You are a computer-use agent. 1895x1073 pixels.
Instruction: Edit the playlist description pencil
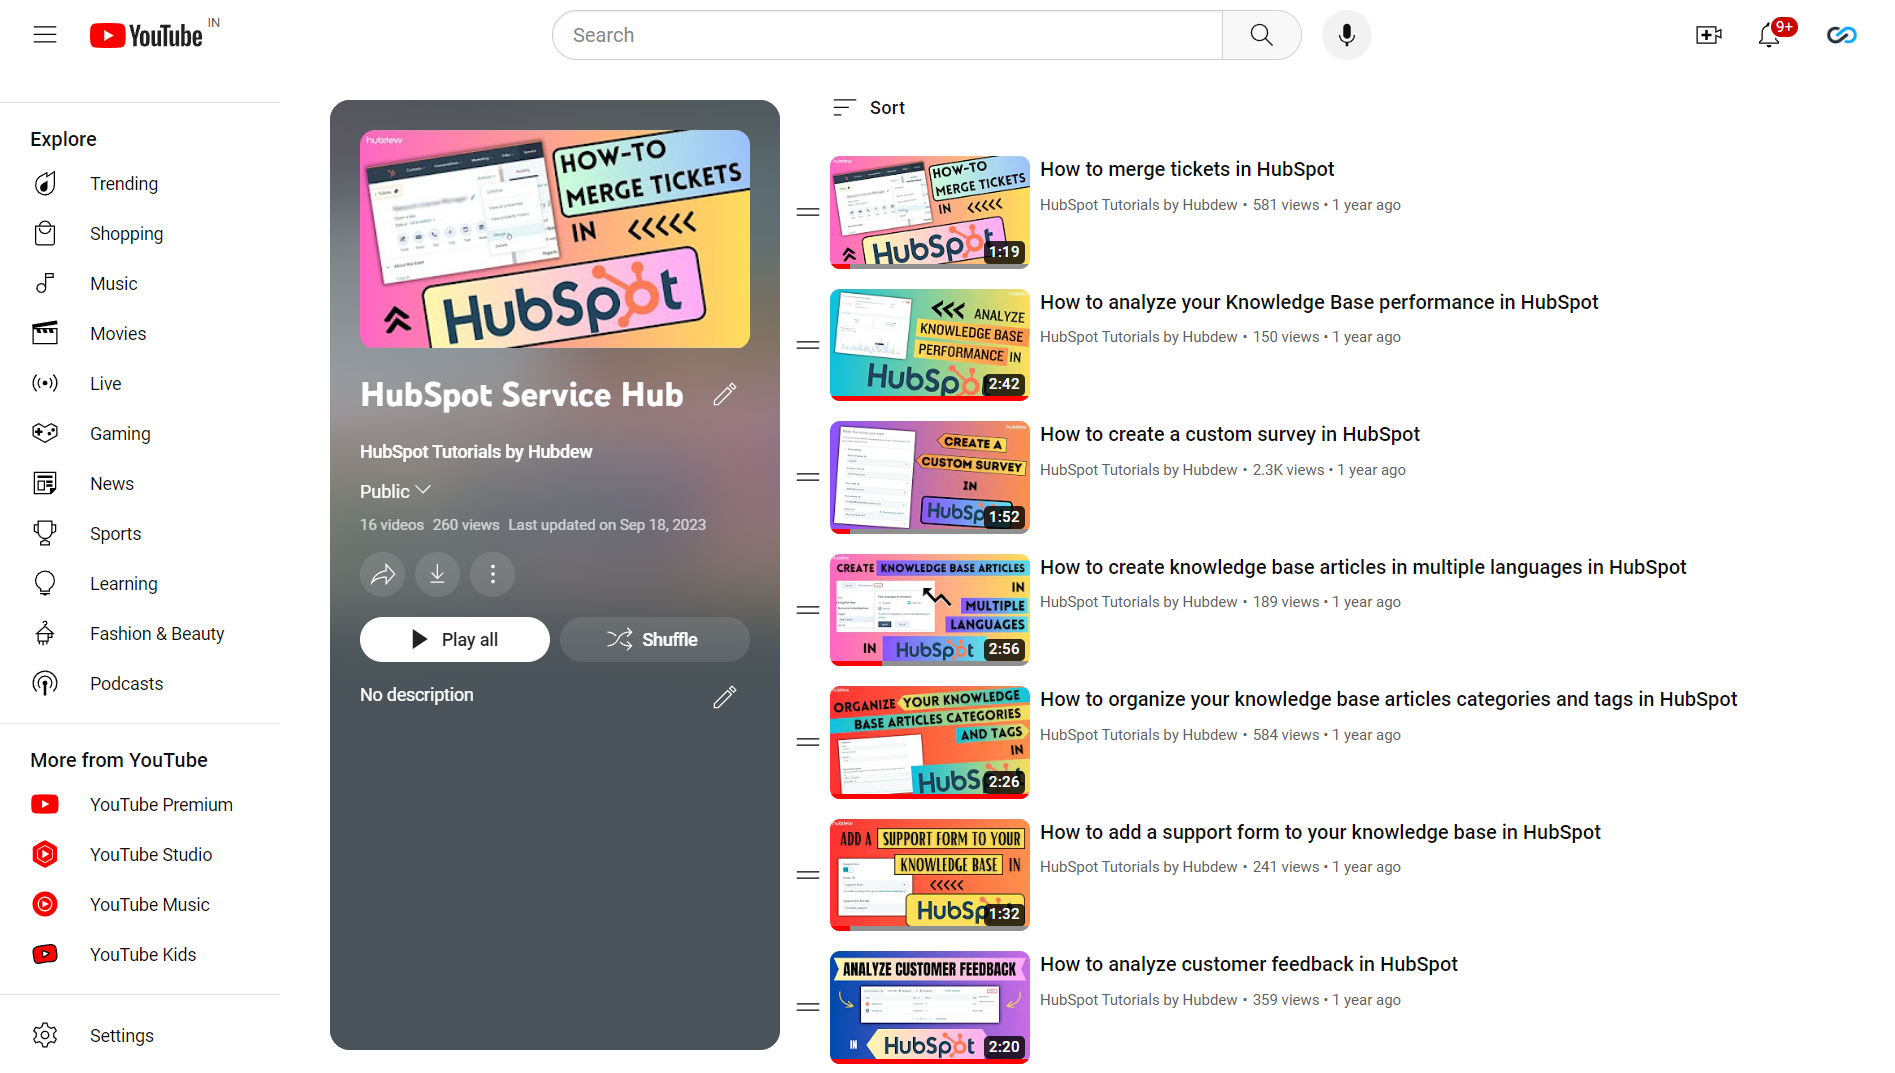click(x=725, y=697)
